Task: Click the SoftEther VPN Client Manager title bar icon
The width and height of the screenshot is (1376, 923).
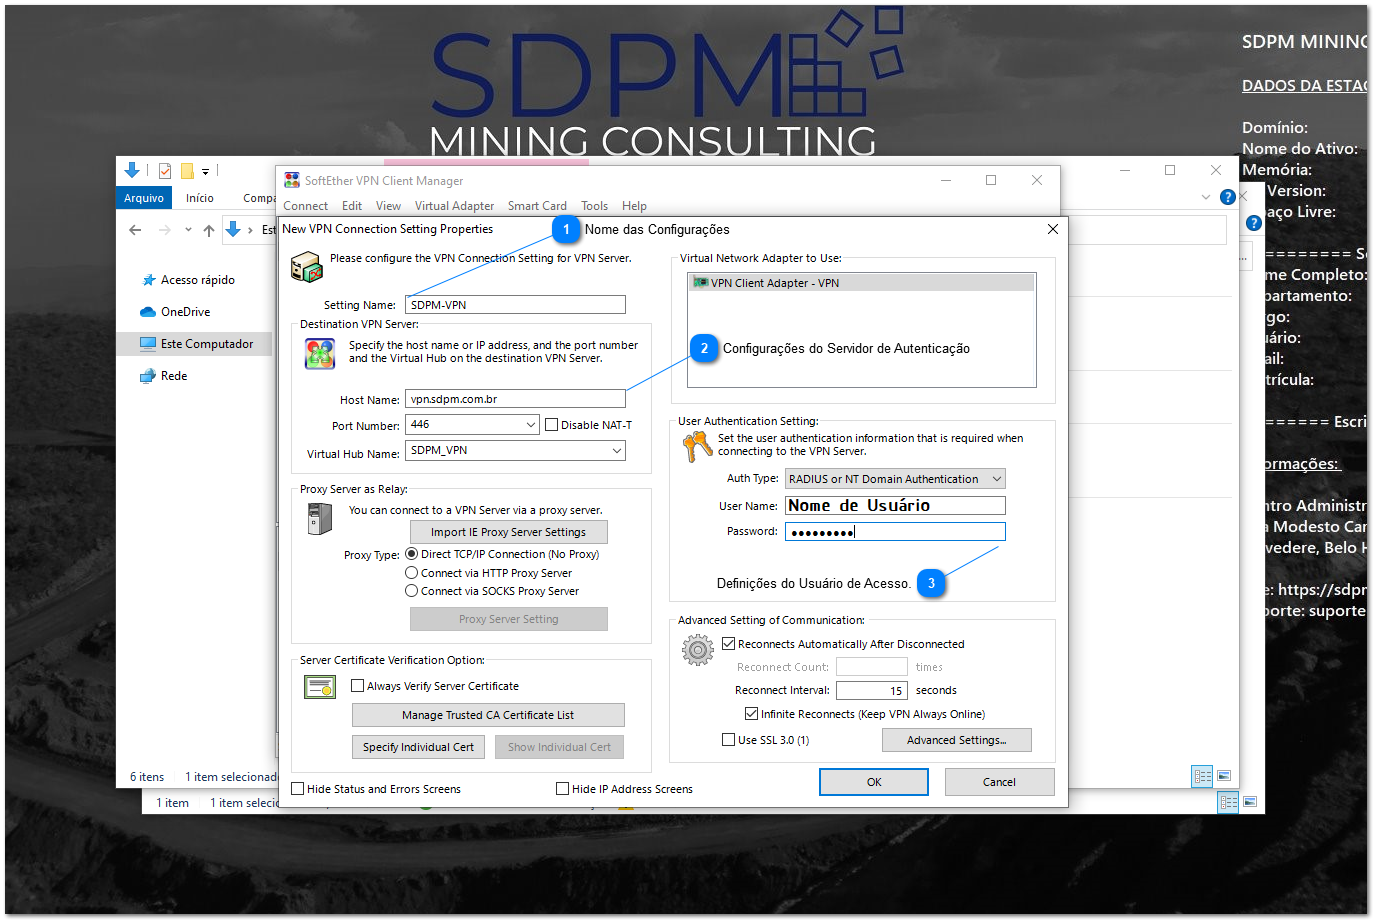Action: 291,180
